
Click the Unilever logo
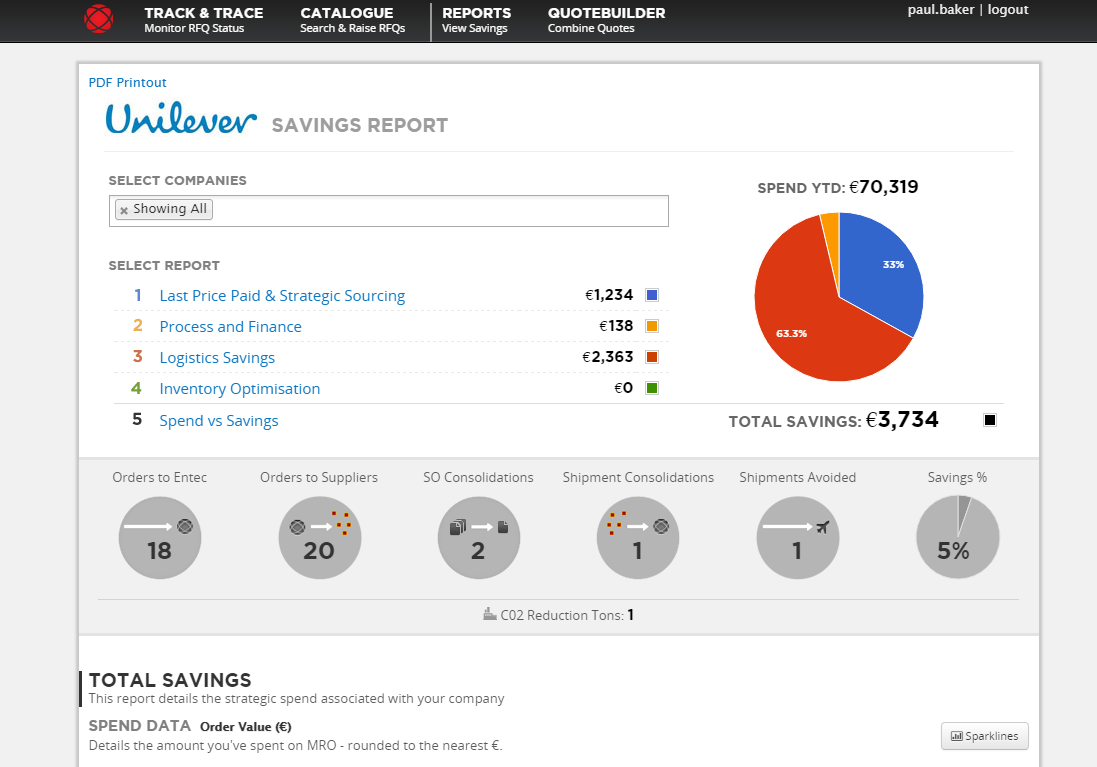coord(181,120)
